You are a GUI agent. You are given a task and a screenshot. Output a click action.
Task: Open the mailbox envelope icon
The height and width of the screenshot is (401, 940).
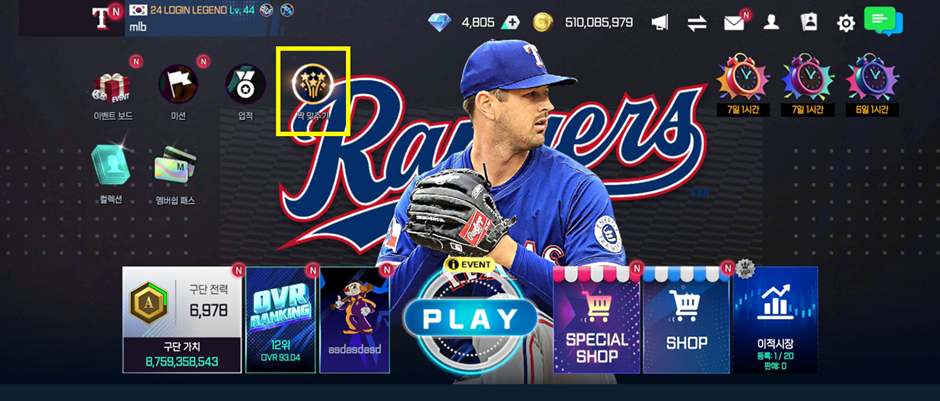pos(734,23)
